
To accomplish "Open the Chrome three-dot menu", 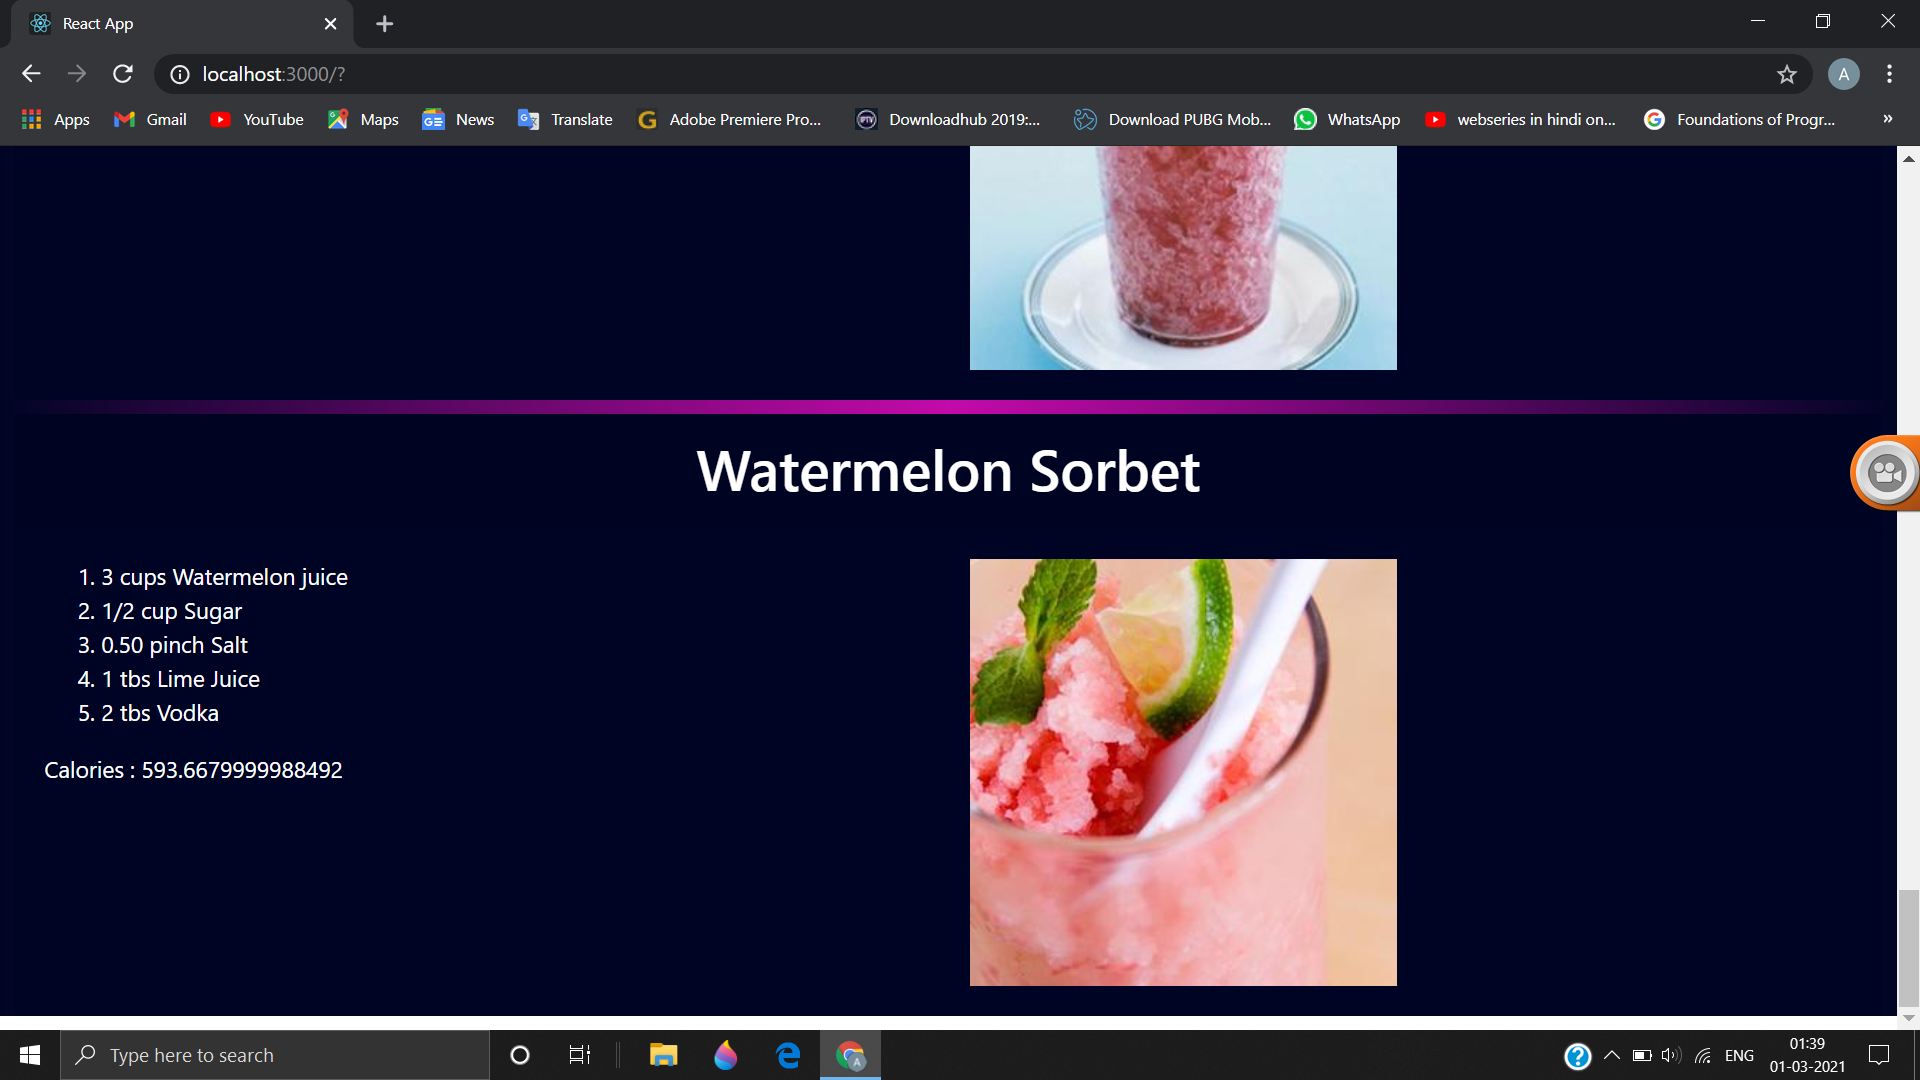I will coord(1889,74).
